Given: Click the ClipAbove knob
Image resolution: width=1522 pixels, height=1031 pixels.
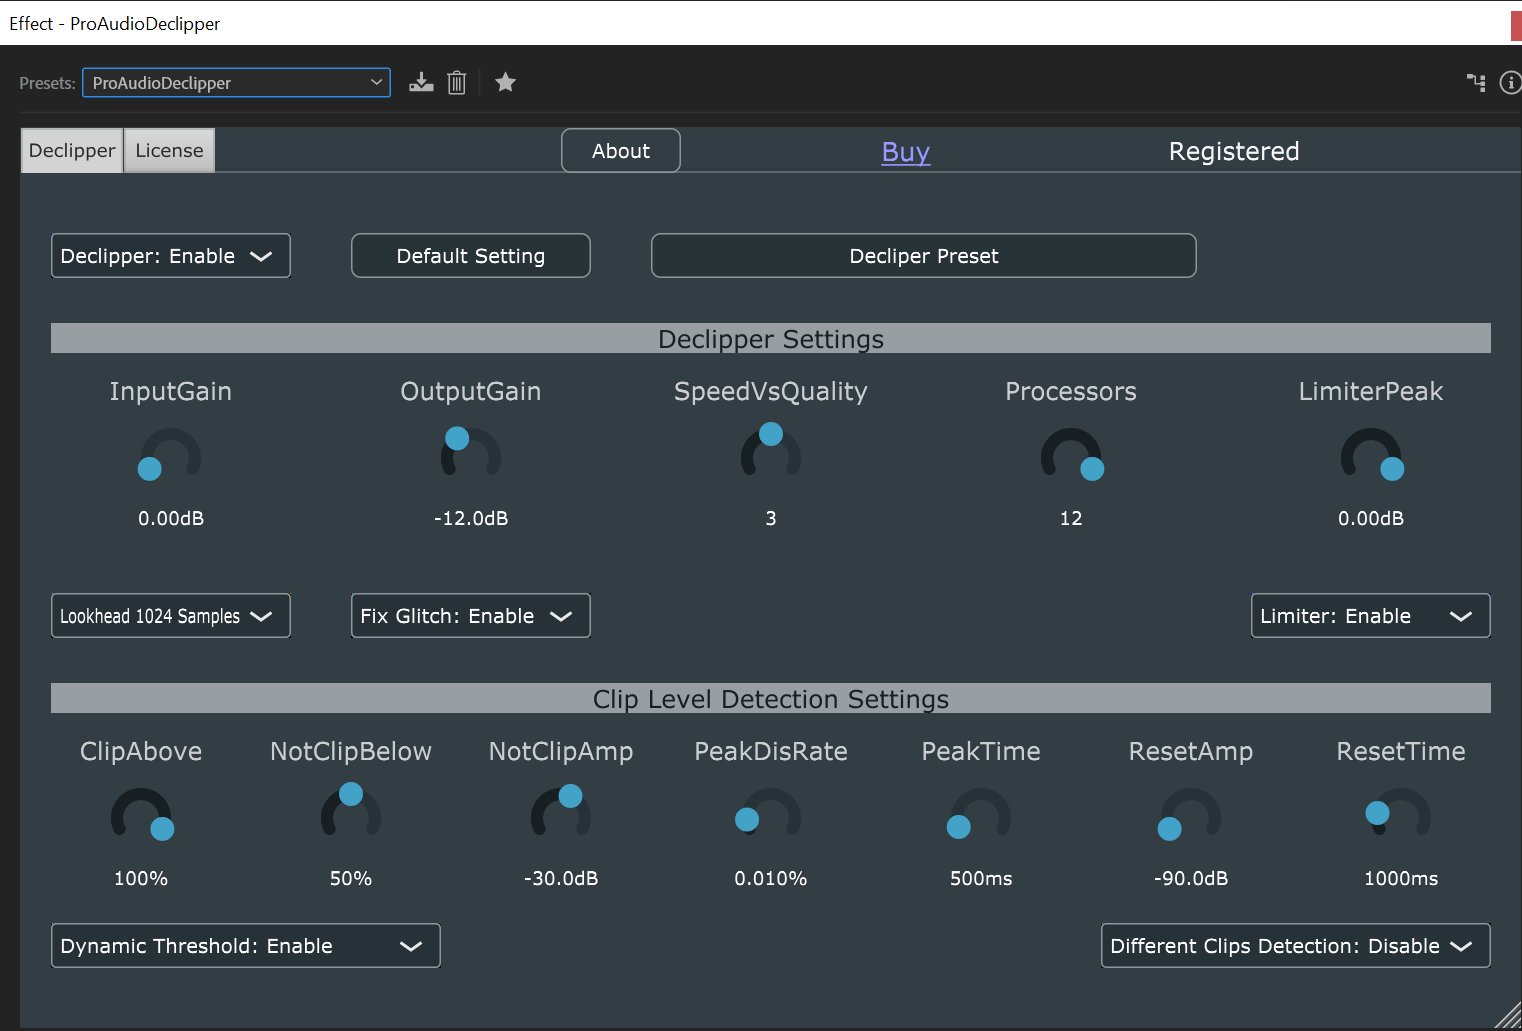Looking at the screenshot, I should [141, 816].
